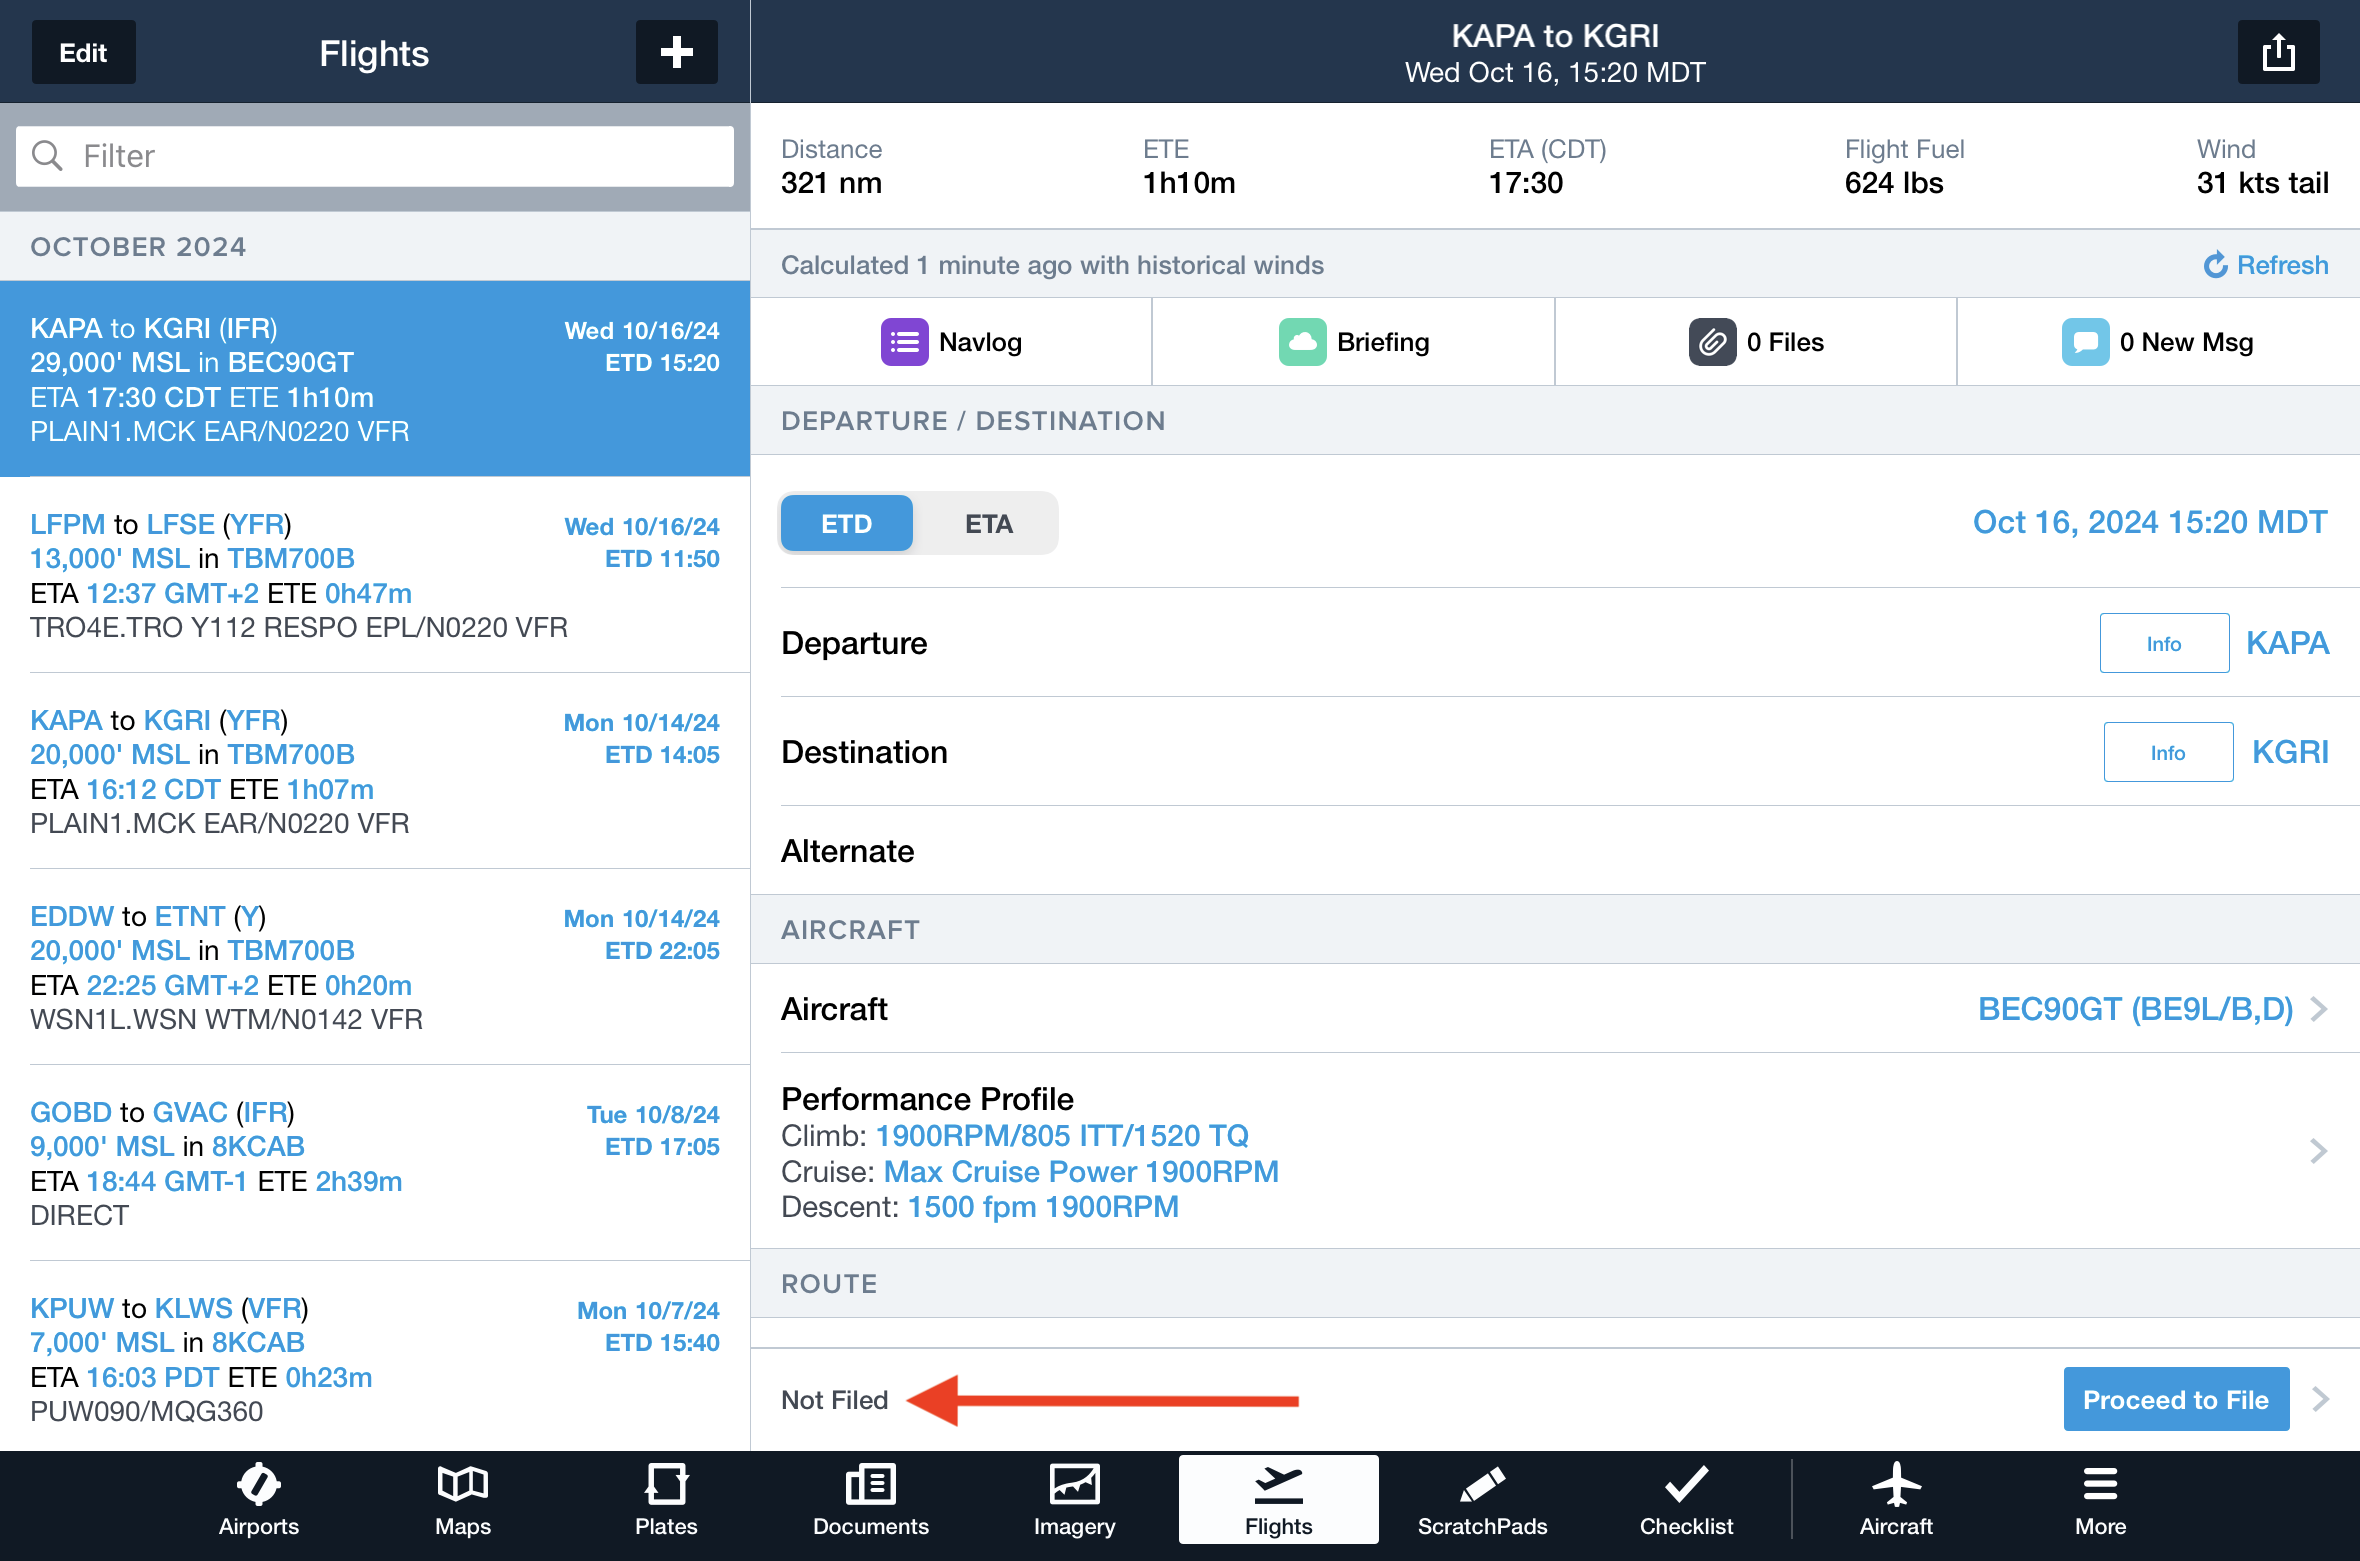
Task: Tap Descent 1500 fpm 1900RPM
Action: click(x=1043, y=1207)
